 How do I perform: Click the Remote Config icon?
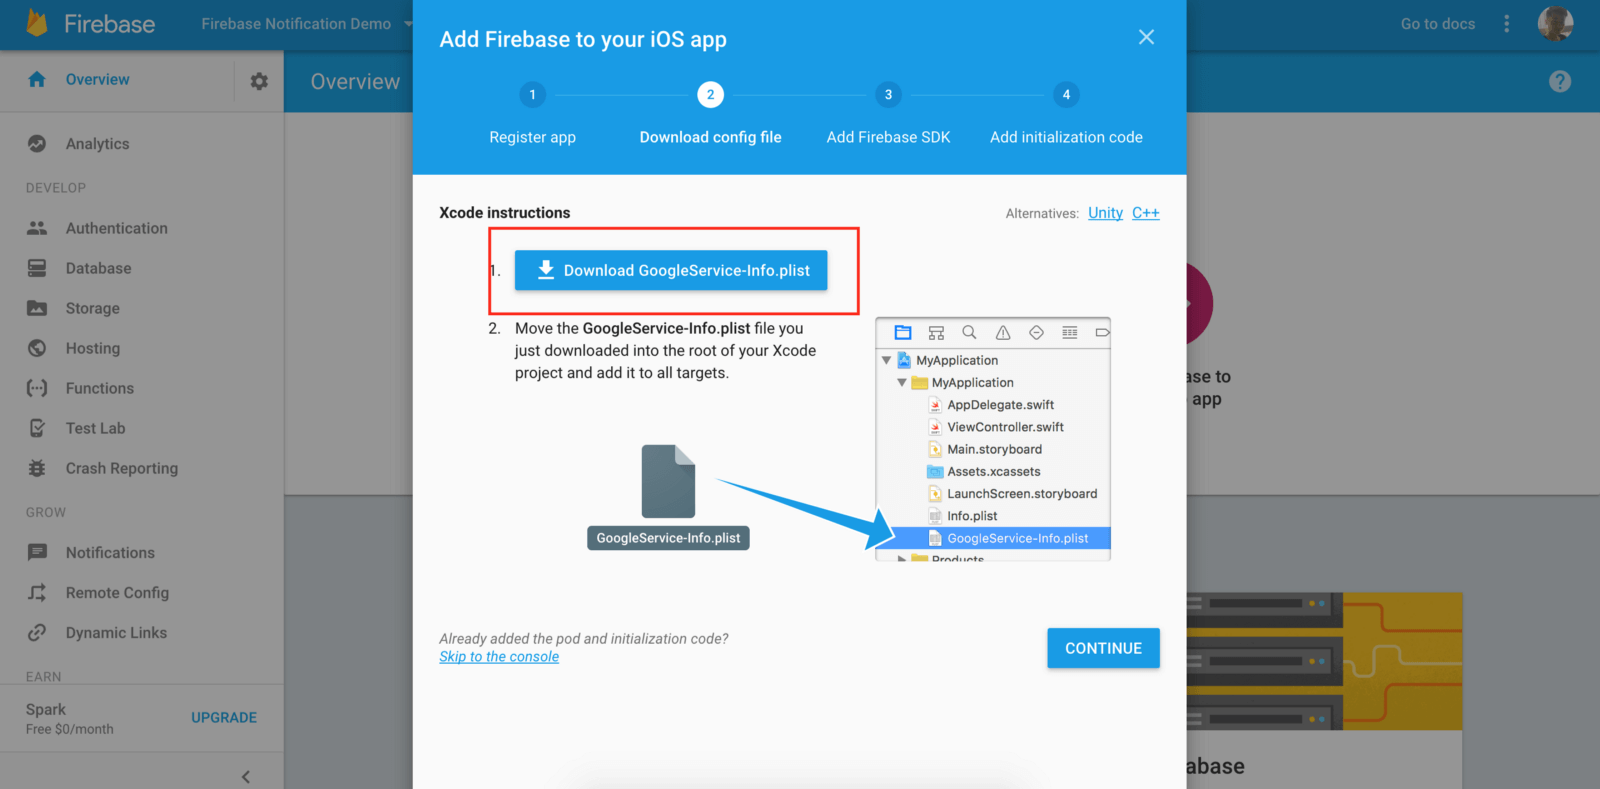(x=37, y=592)
